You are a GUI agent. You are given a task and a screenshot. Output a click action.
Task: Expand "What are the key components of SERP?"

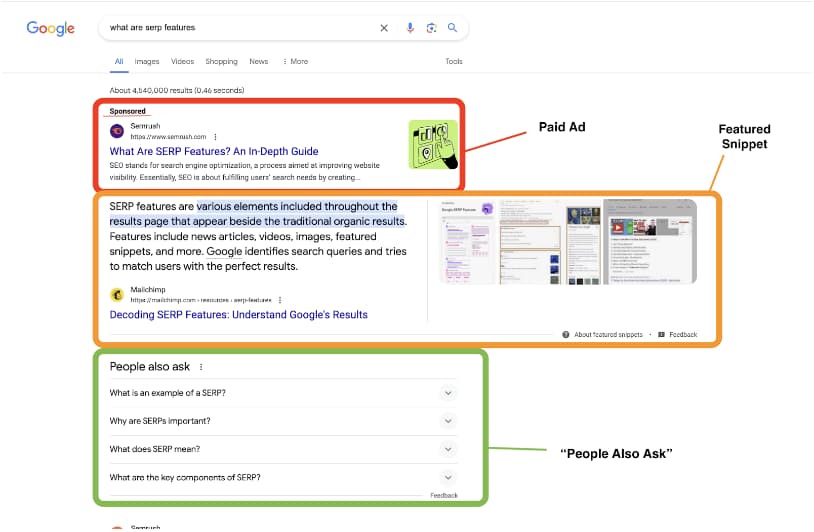448,477
